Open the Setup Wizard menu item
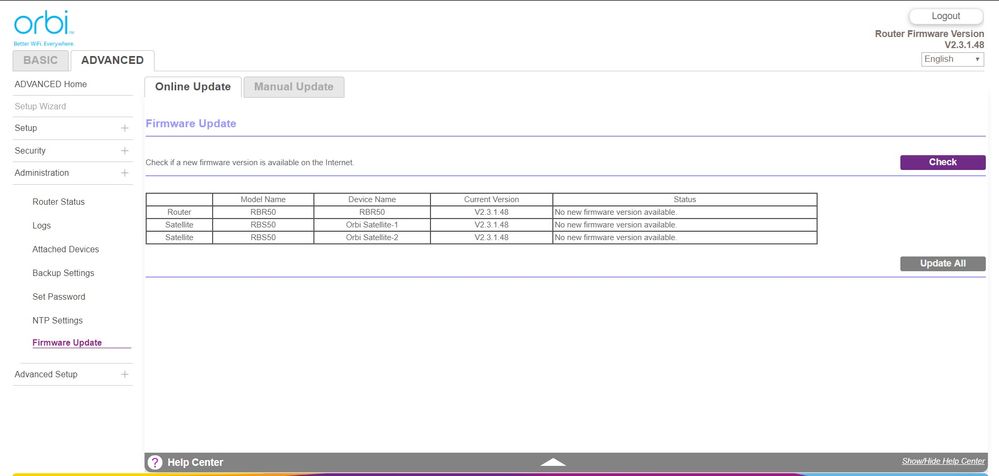The height and width of the screenshot is (476, 999). 40,106
